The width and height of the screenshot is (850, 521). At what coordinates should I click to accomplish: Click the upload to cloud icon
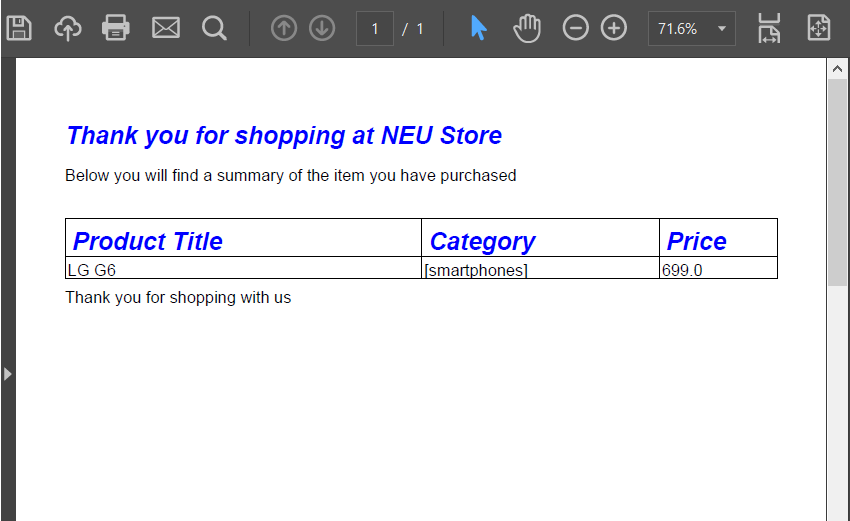coord(67,28)
